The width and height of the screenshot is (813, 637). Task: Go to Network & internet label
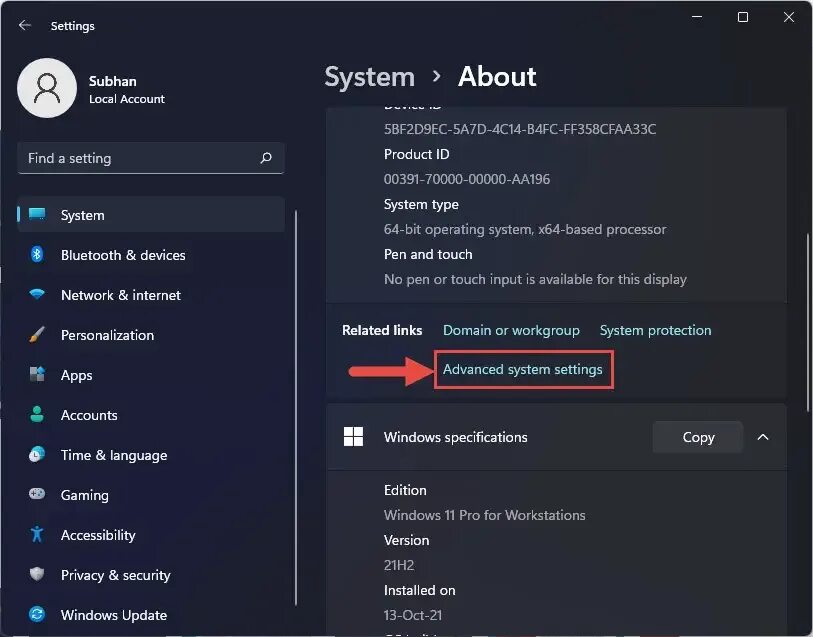coord(121,295)
